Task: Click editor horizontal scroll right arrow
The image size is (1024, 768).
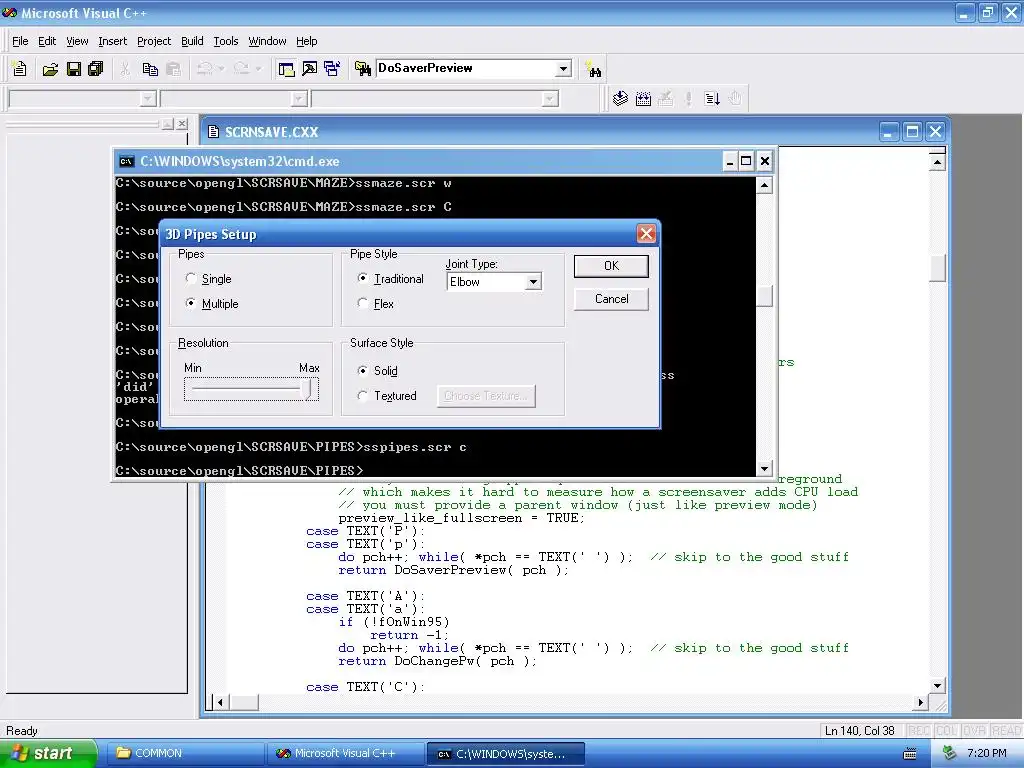Action: 920,703
